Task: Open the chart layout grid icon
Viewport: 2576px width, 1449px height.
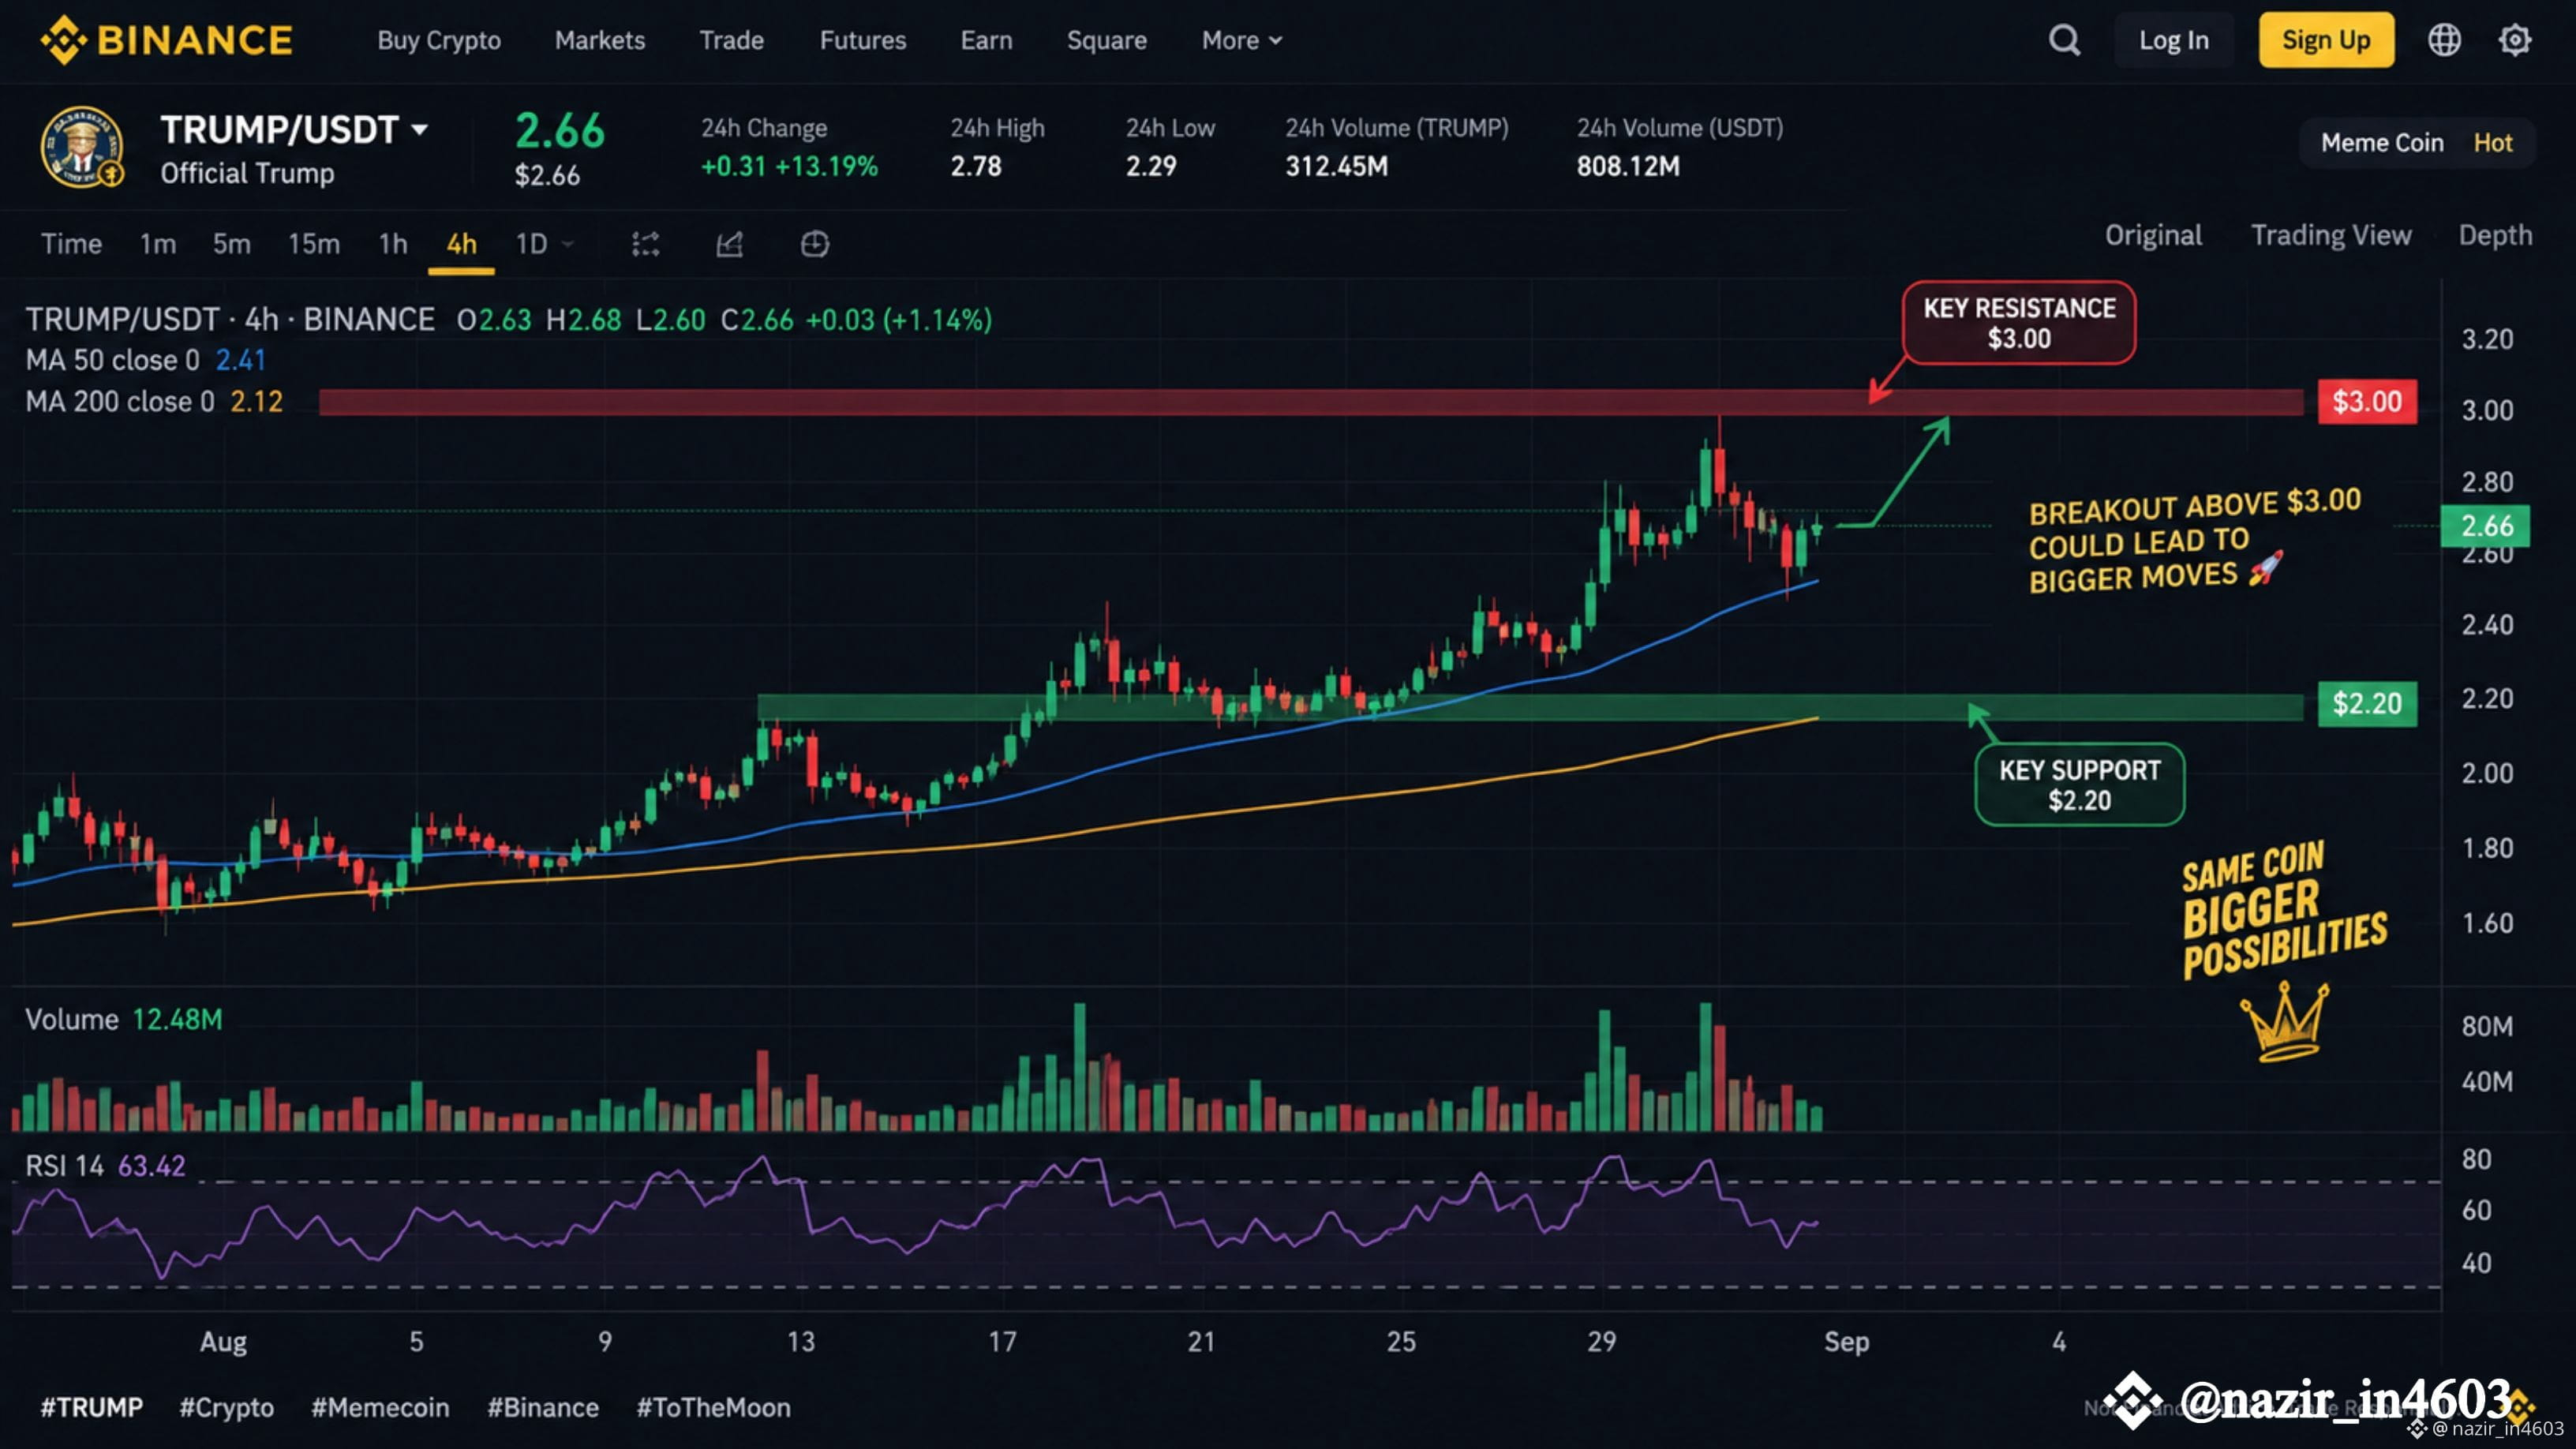Action: tap(815, 244)
